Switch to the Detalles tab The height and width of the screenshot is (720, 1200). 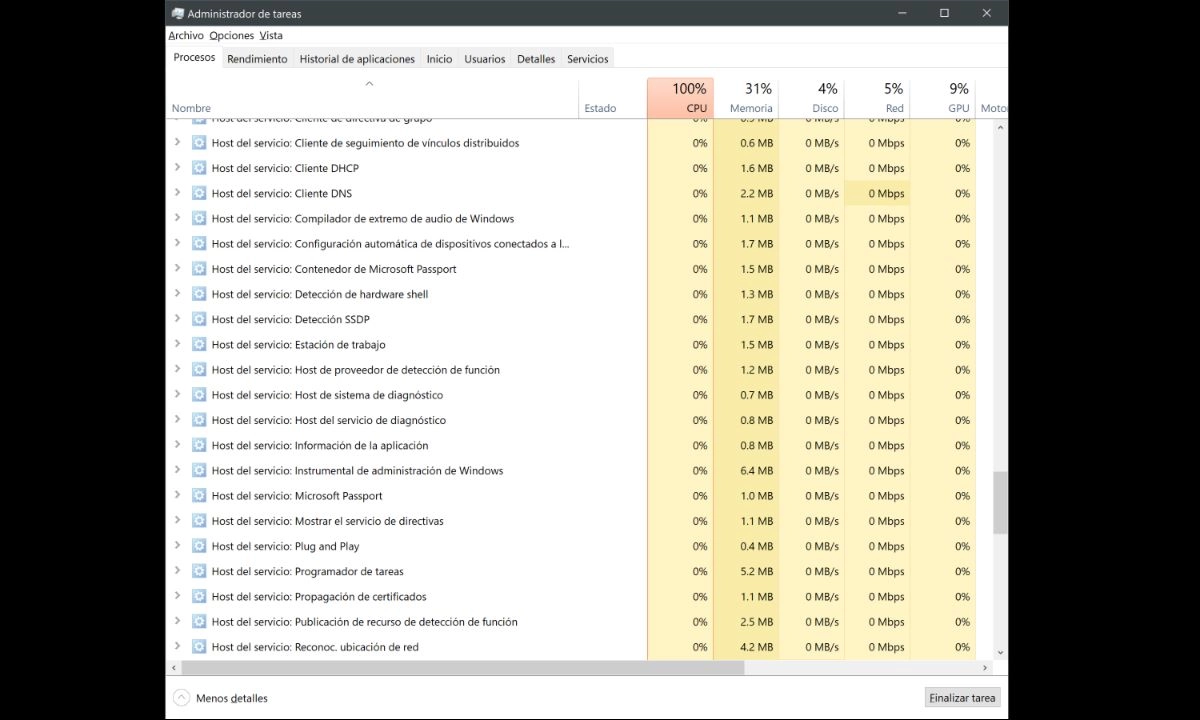[535, 58]
